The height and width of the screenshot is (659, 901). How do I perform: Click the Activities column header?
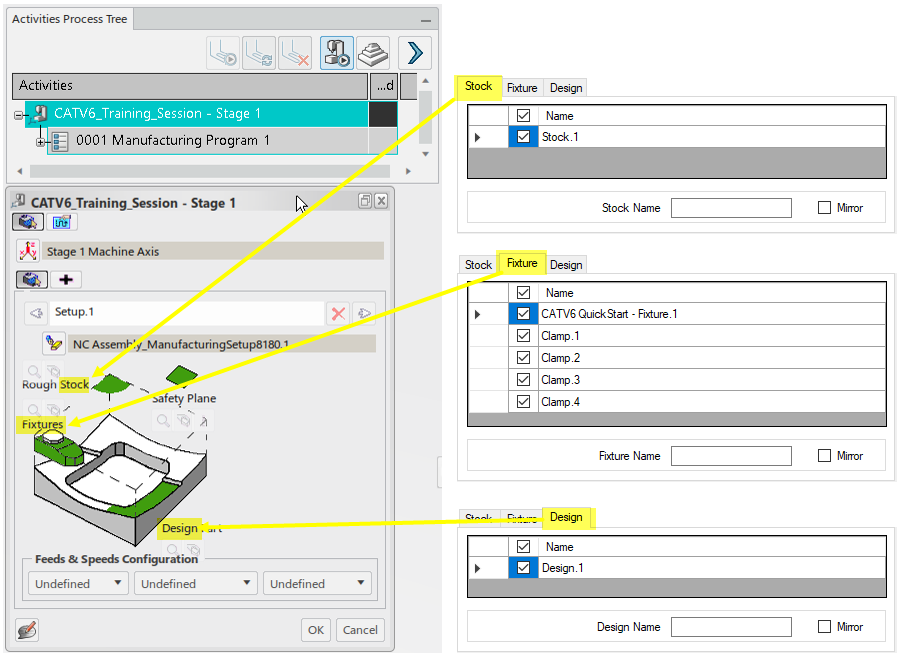tap(190, 86)
